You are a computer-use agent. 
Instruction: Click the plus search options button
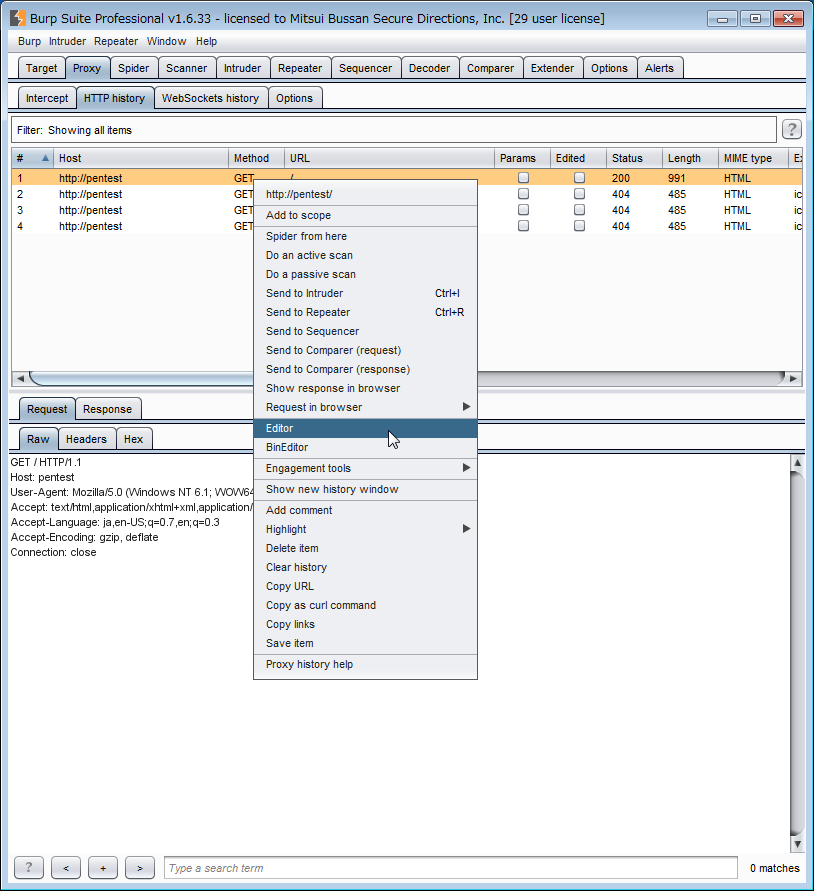[103, 868]
